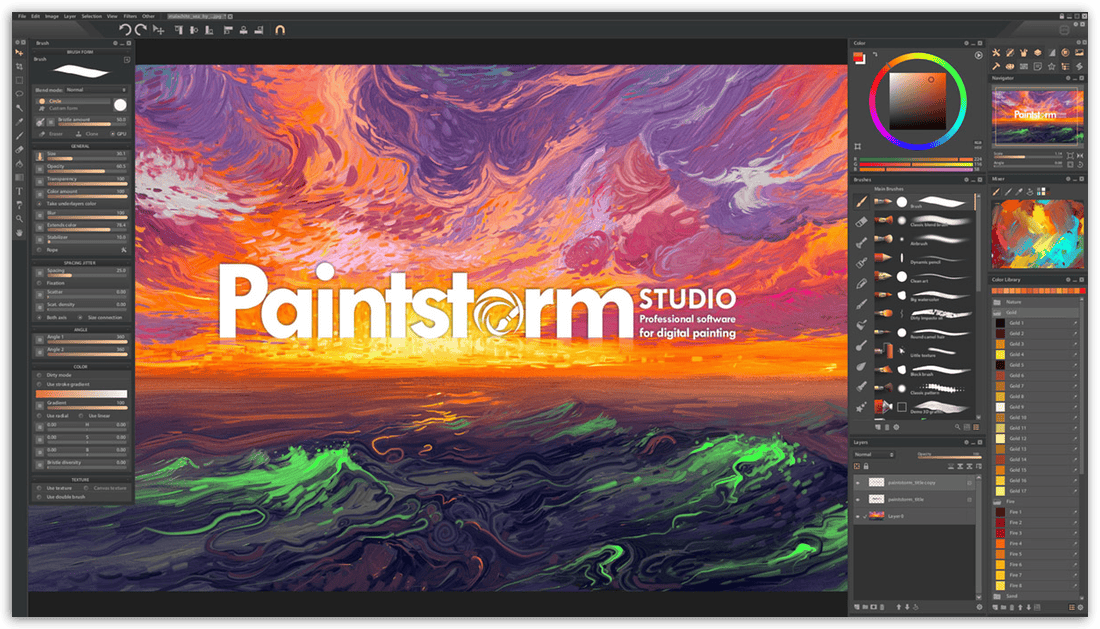This screenshot has width=1100, height=629.
Task: Select the Gradient tool in left toolbar
Action: tap(20, 177)
